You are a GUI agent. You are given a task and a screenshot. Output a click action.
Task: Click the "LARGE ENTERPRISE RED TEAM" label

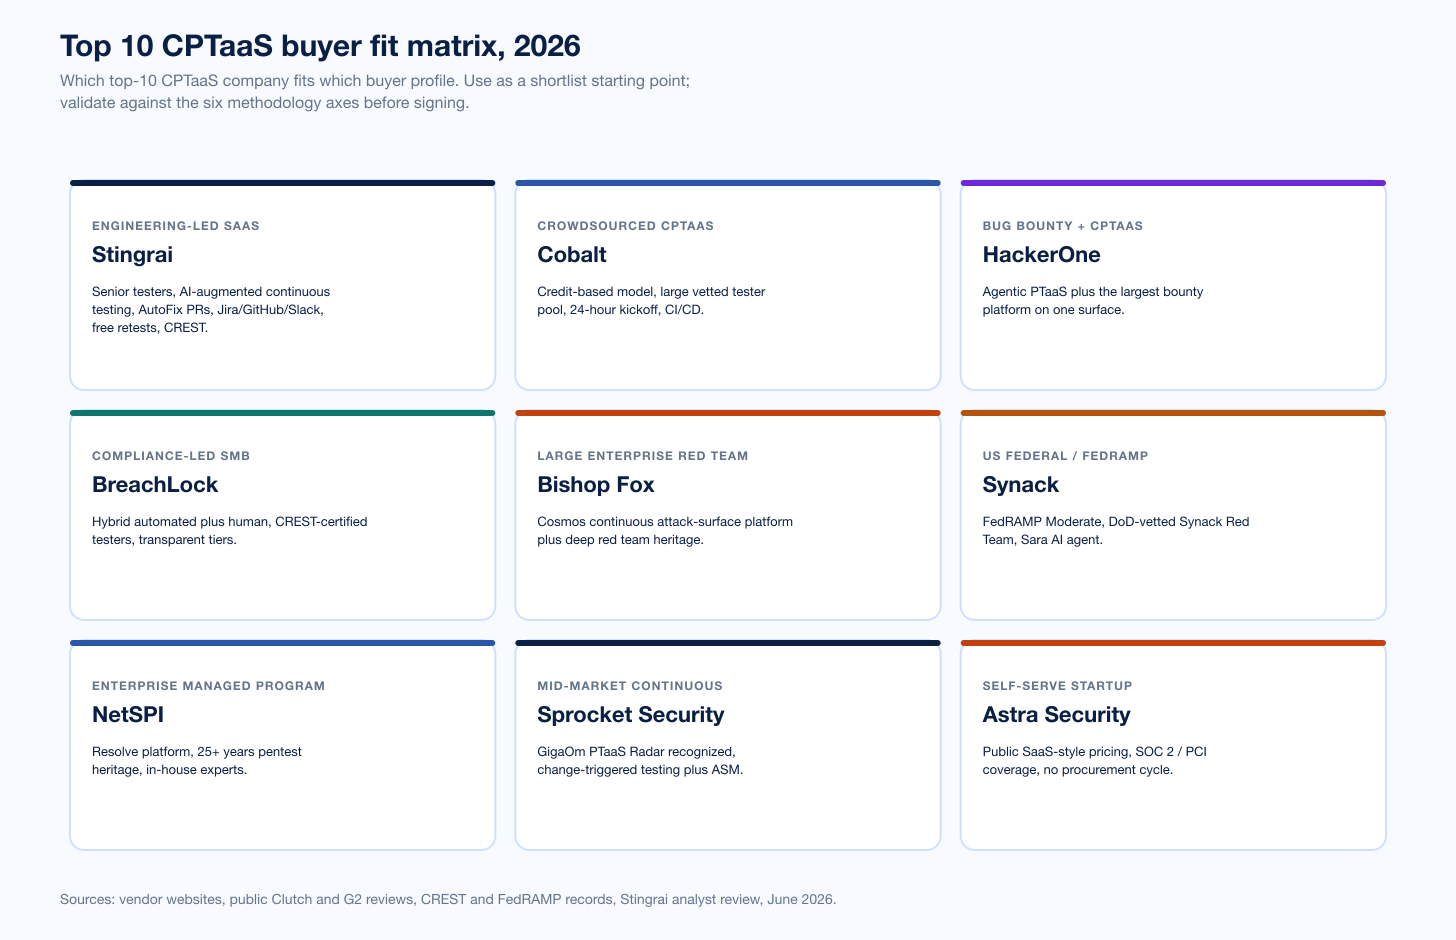tap(643, 456)
